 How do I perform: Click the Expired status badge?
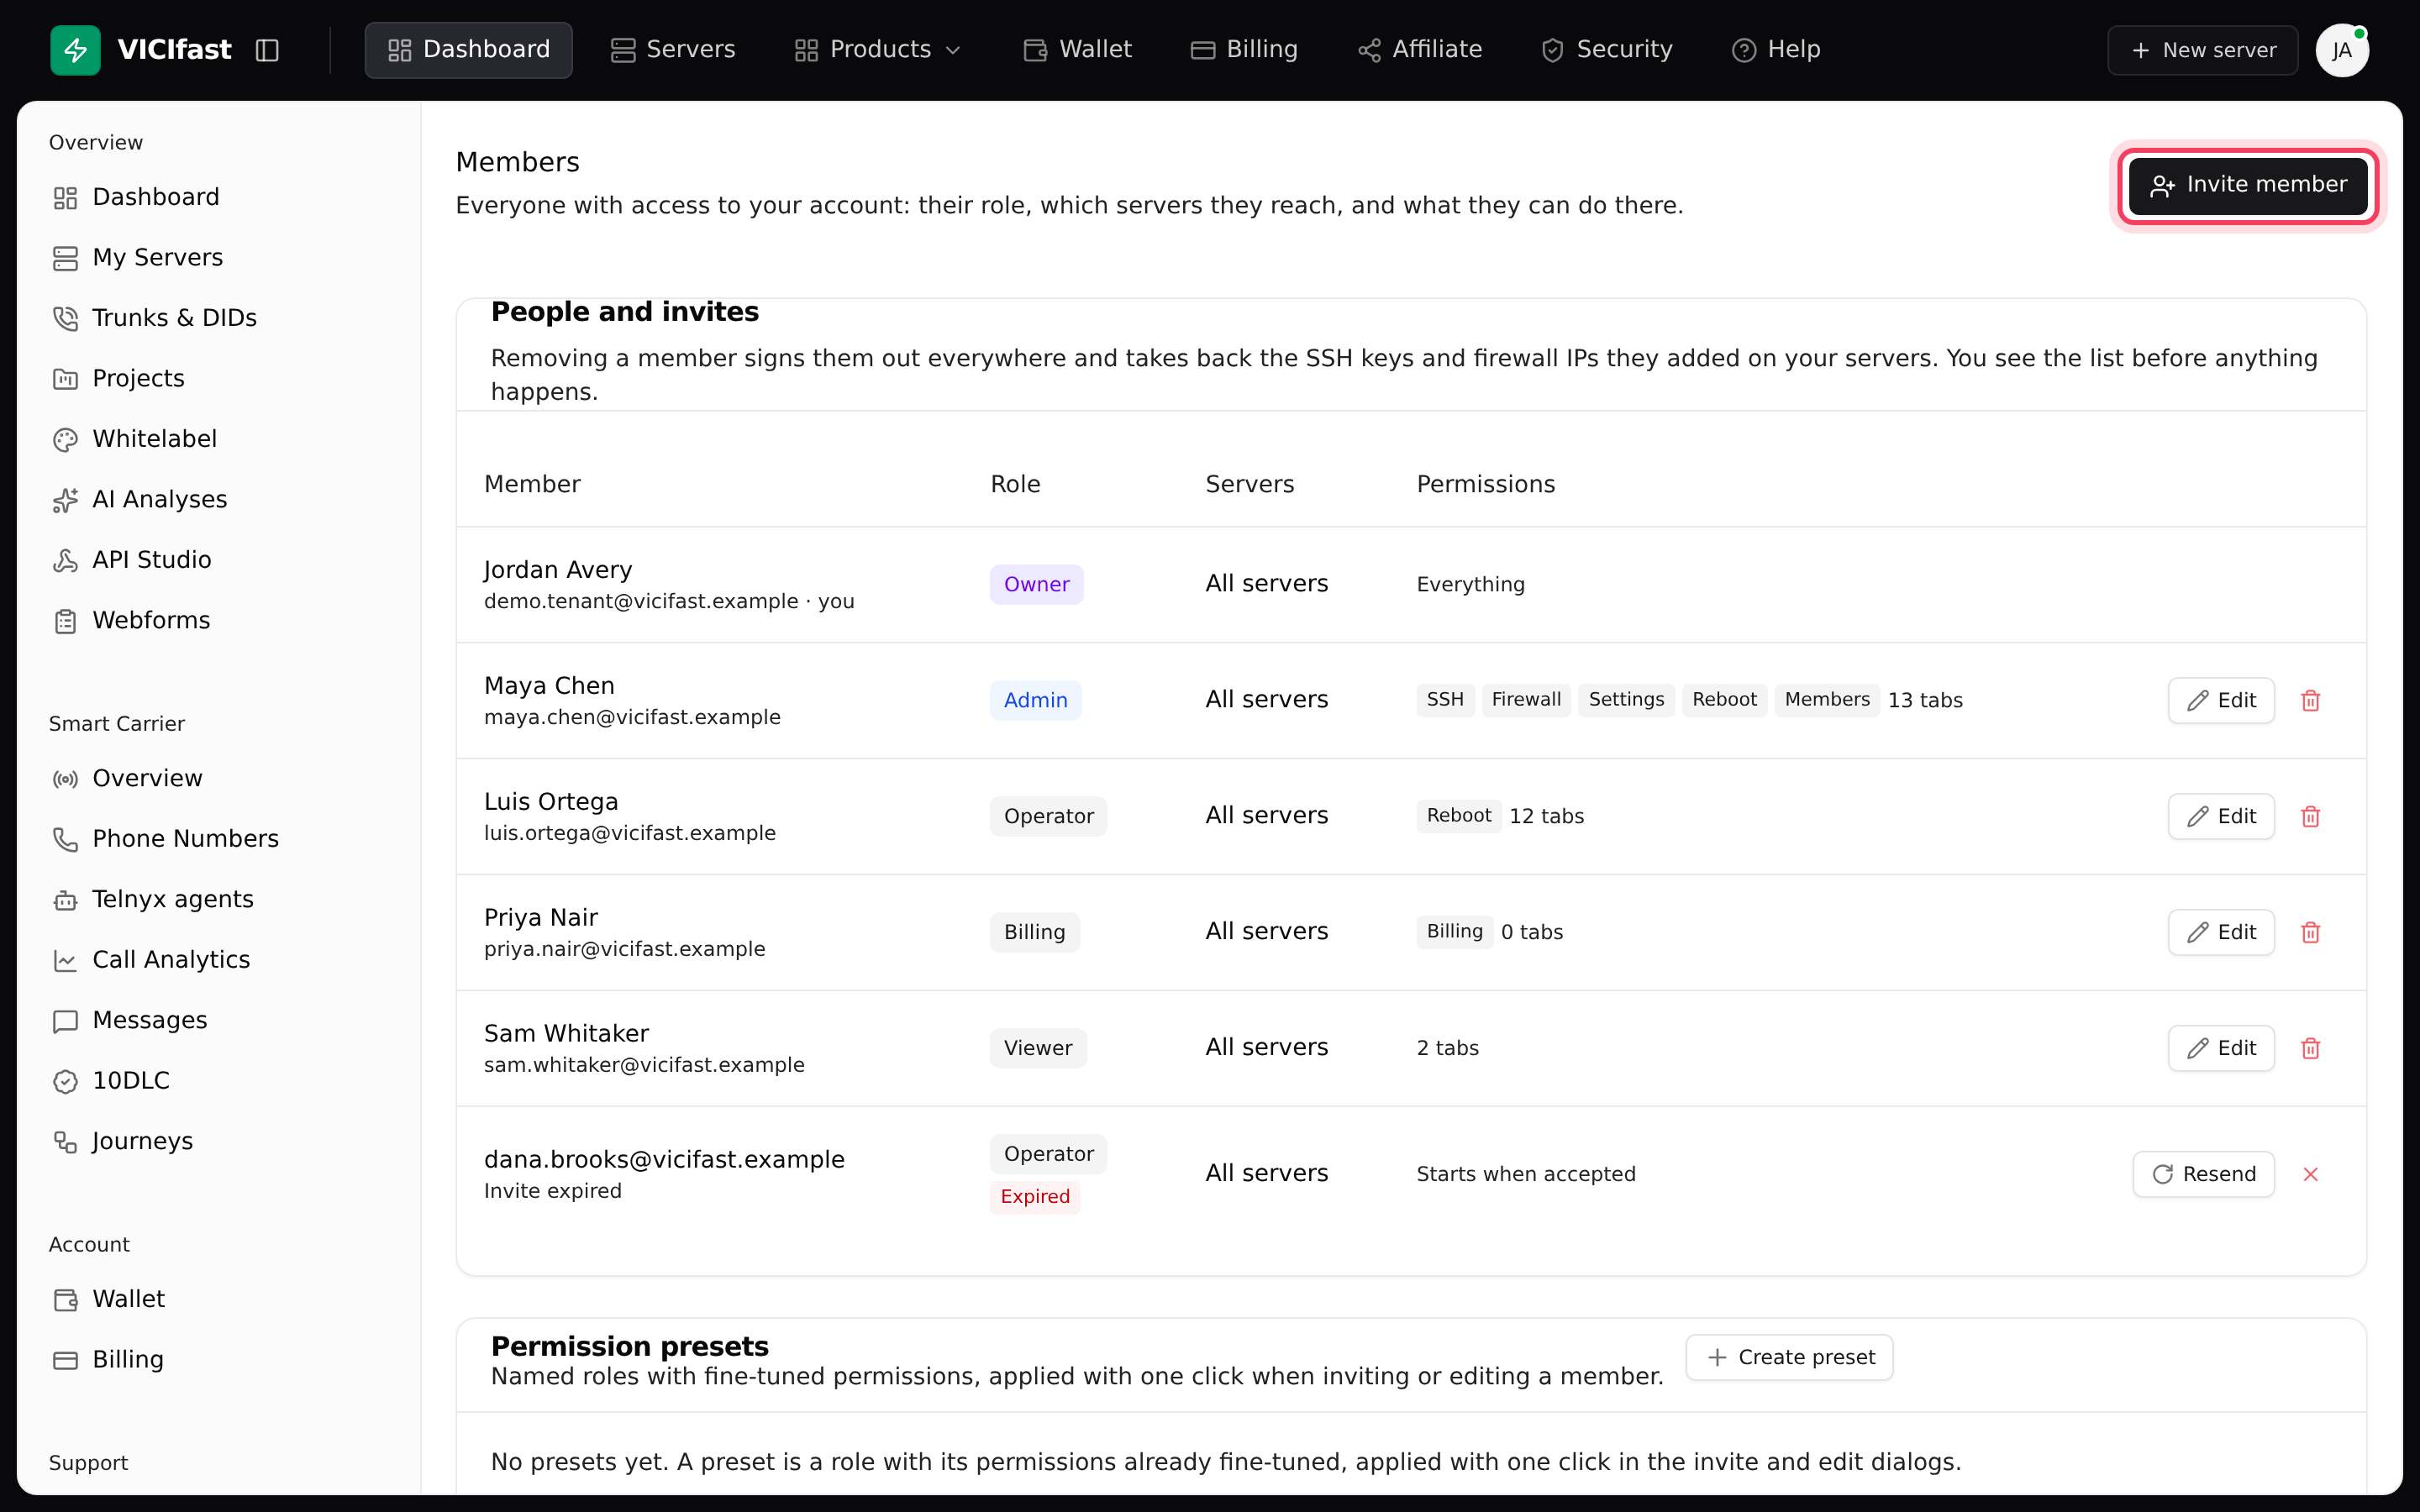pos(1035,1196)
